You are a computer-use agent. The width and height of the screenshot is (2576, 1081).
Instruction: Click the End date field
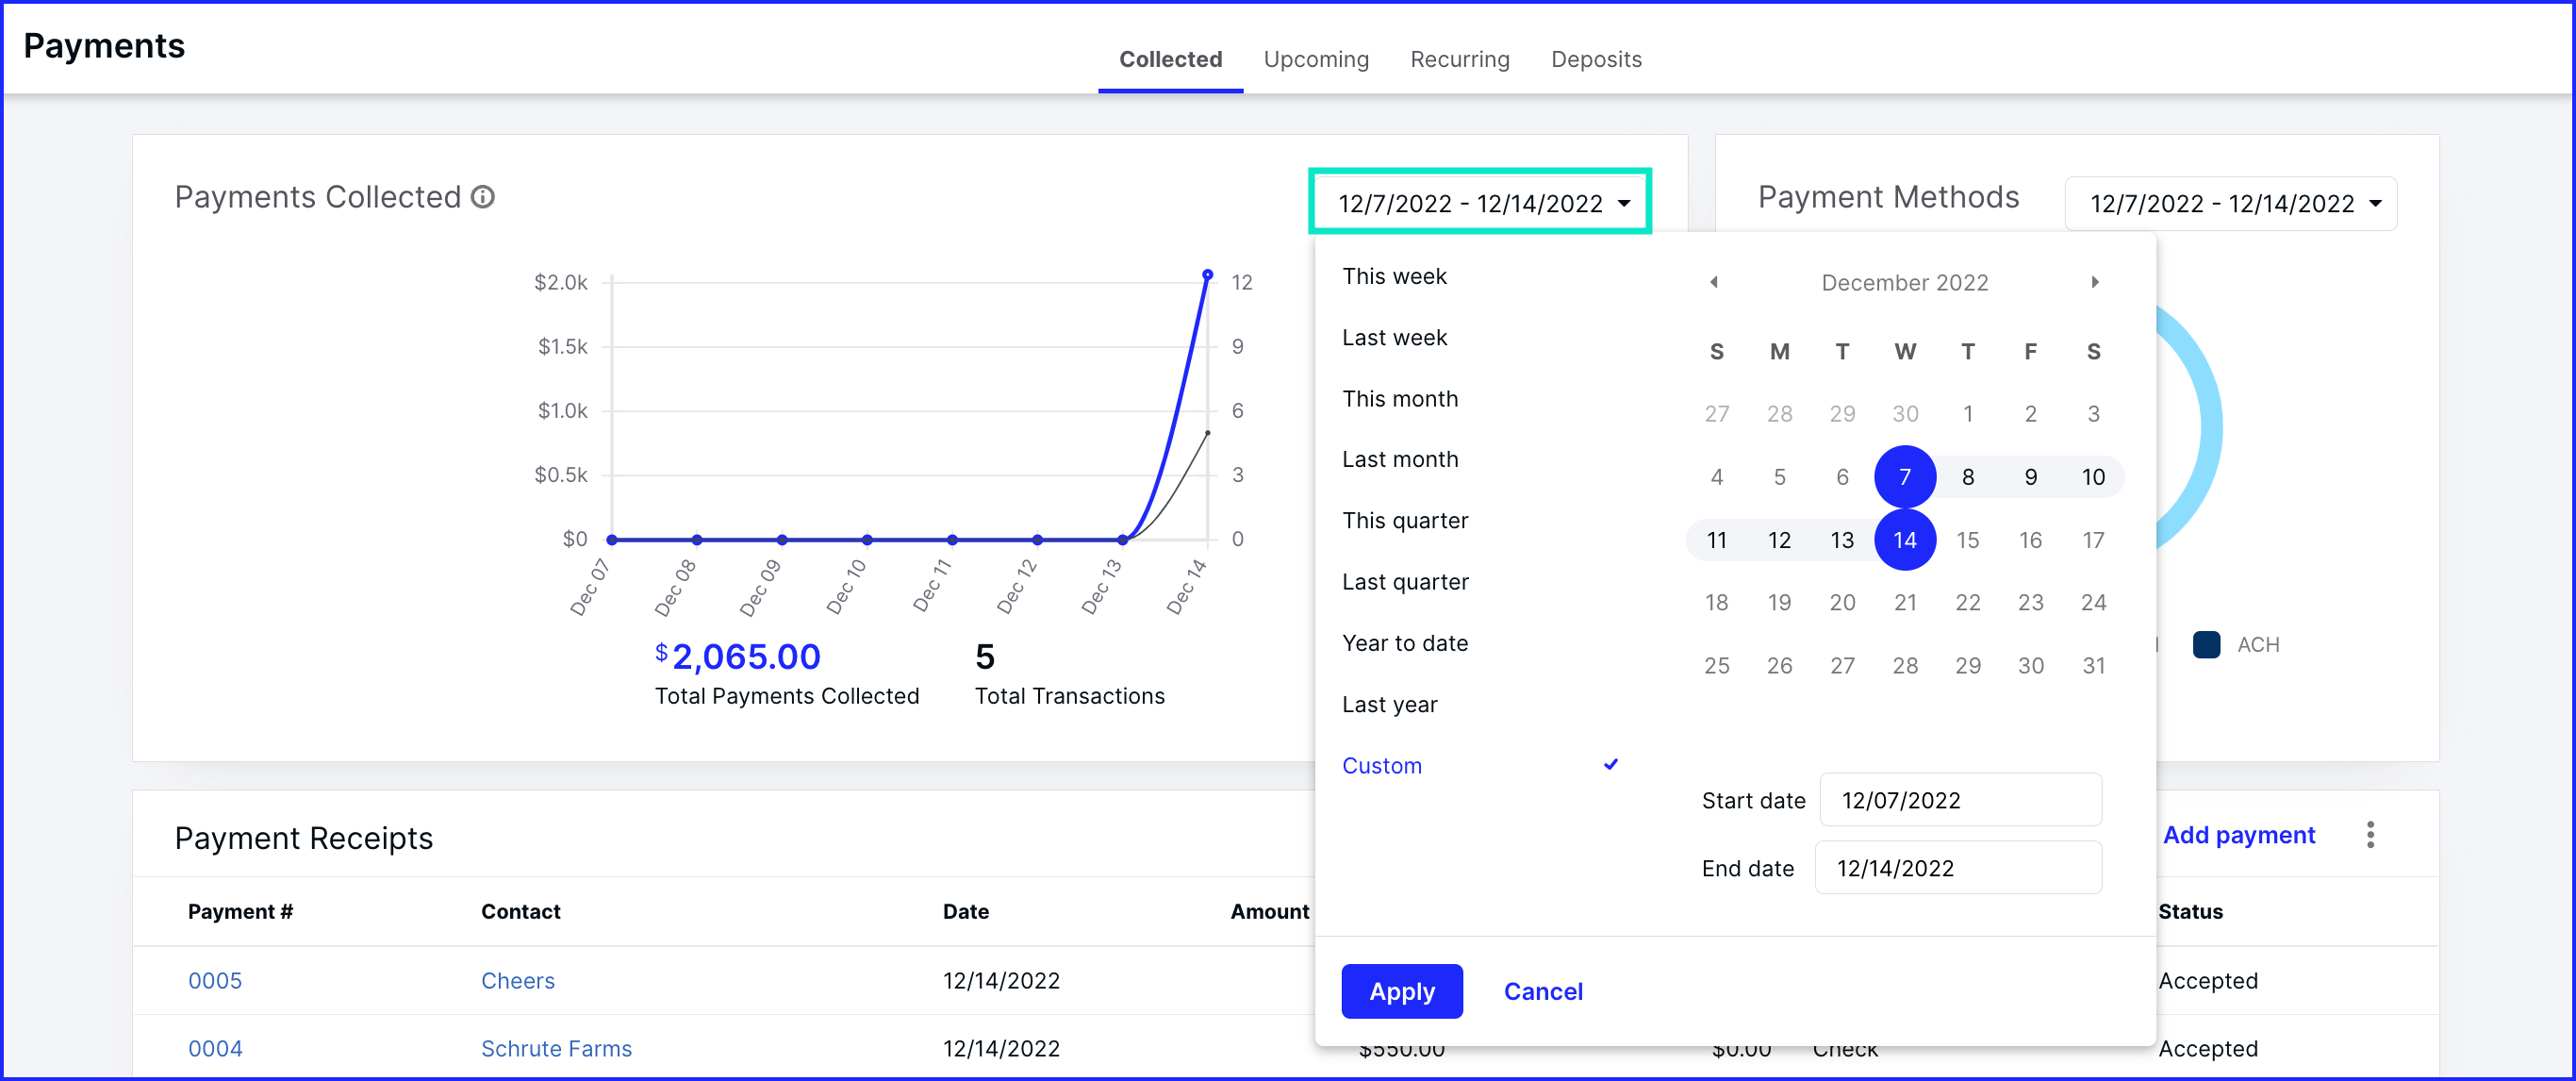click(x=1958, y=868)
